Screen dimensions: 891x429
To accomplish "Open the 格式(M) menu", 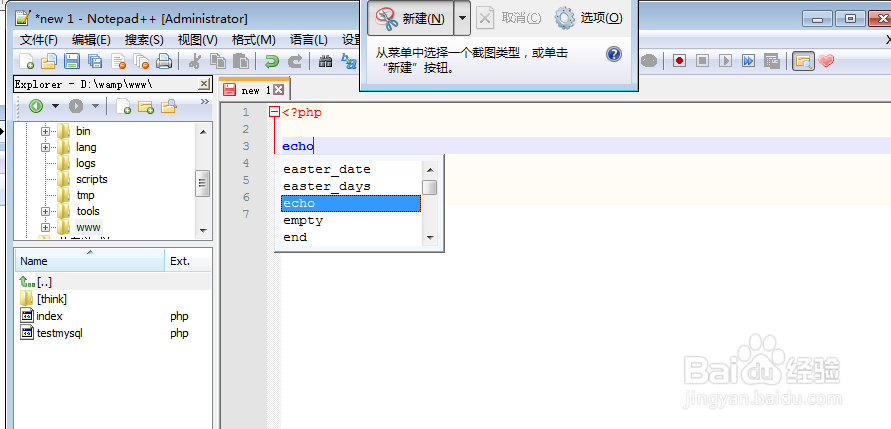I will click(x=253, y=40).
